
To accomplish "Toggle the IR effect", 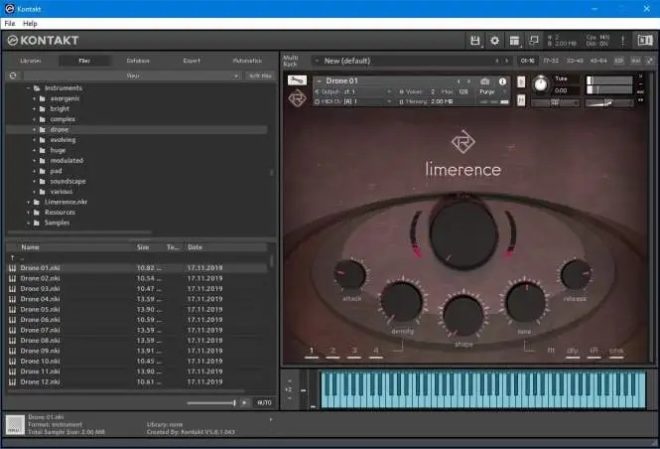I will point(594,352).
